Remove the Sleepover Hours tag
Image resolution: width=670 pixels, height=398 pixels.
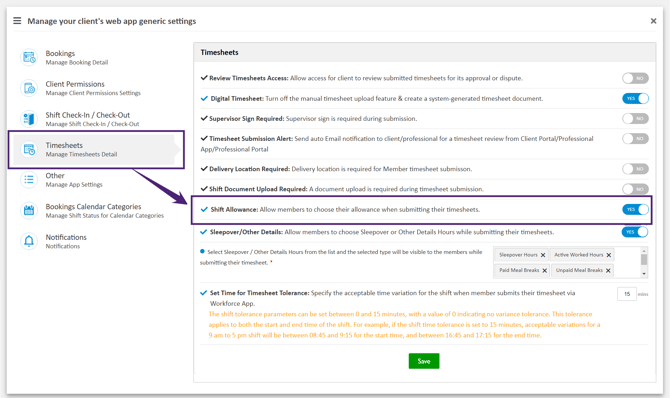[543, 255]
